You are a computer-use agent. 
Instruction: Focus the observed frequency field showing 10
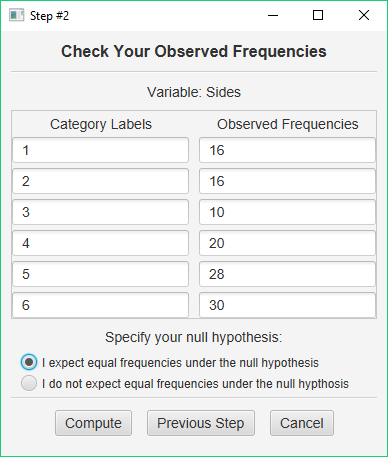(x=287, y=212)
